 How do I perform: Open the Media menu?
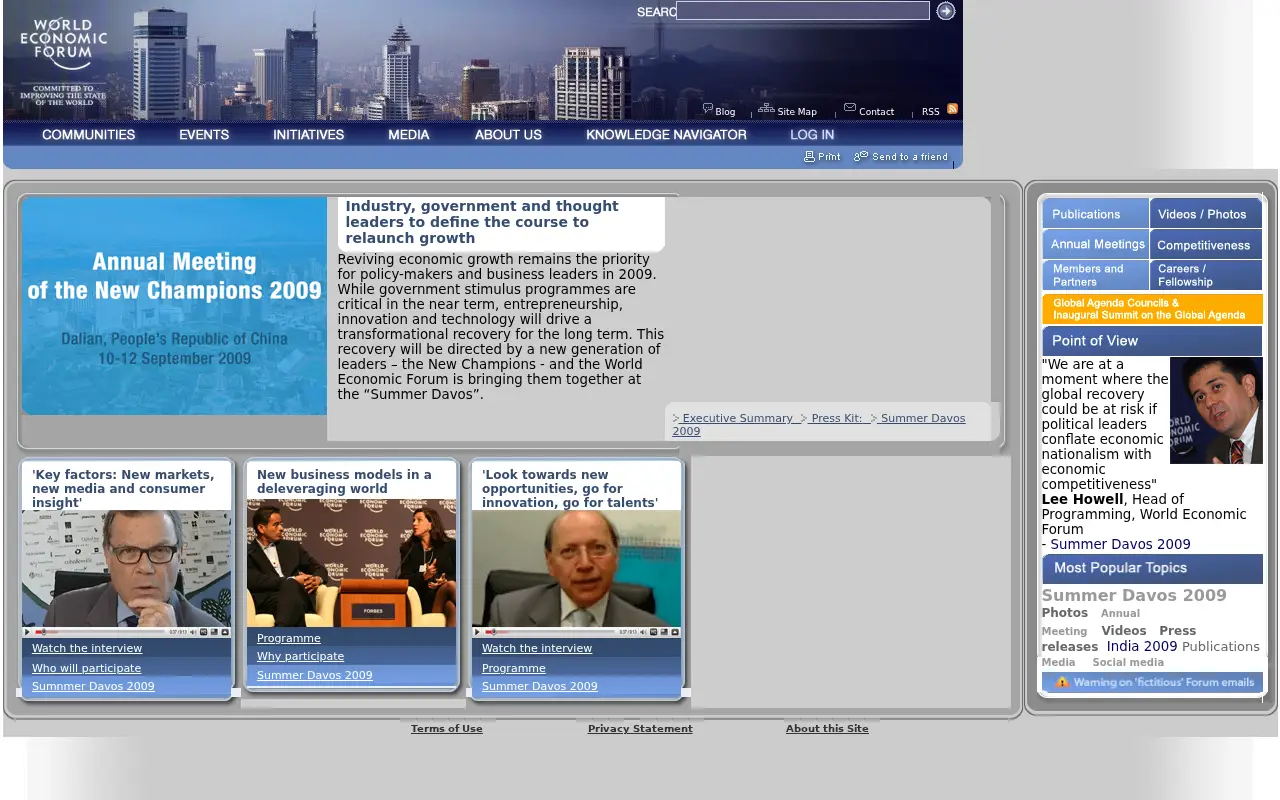409,135
